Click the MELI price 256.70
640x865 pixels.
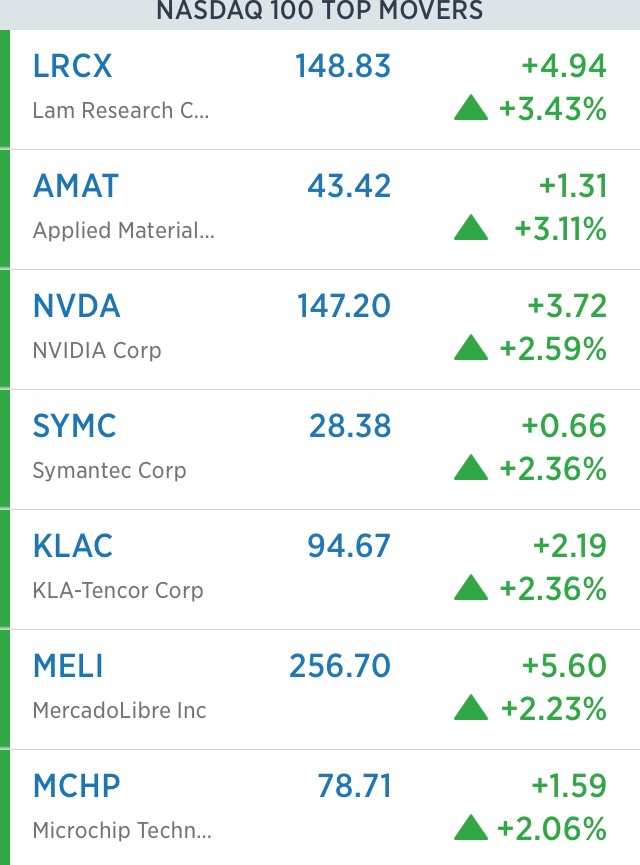click(340, 665)
